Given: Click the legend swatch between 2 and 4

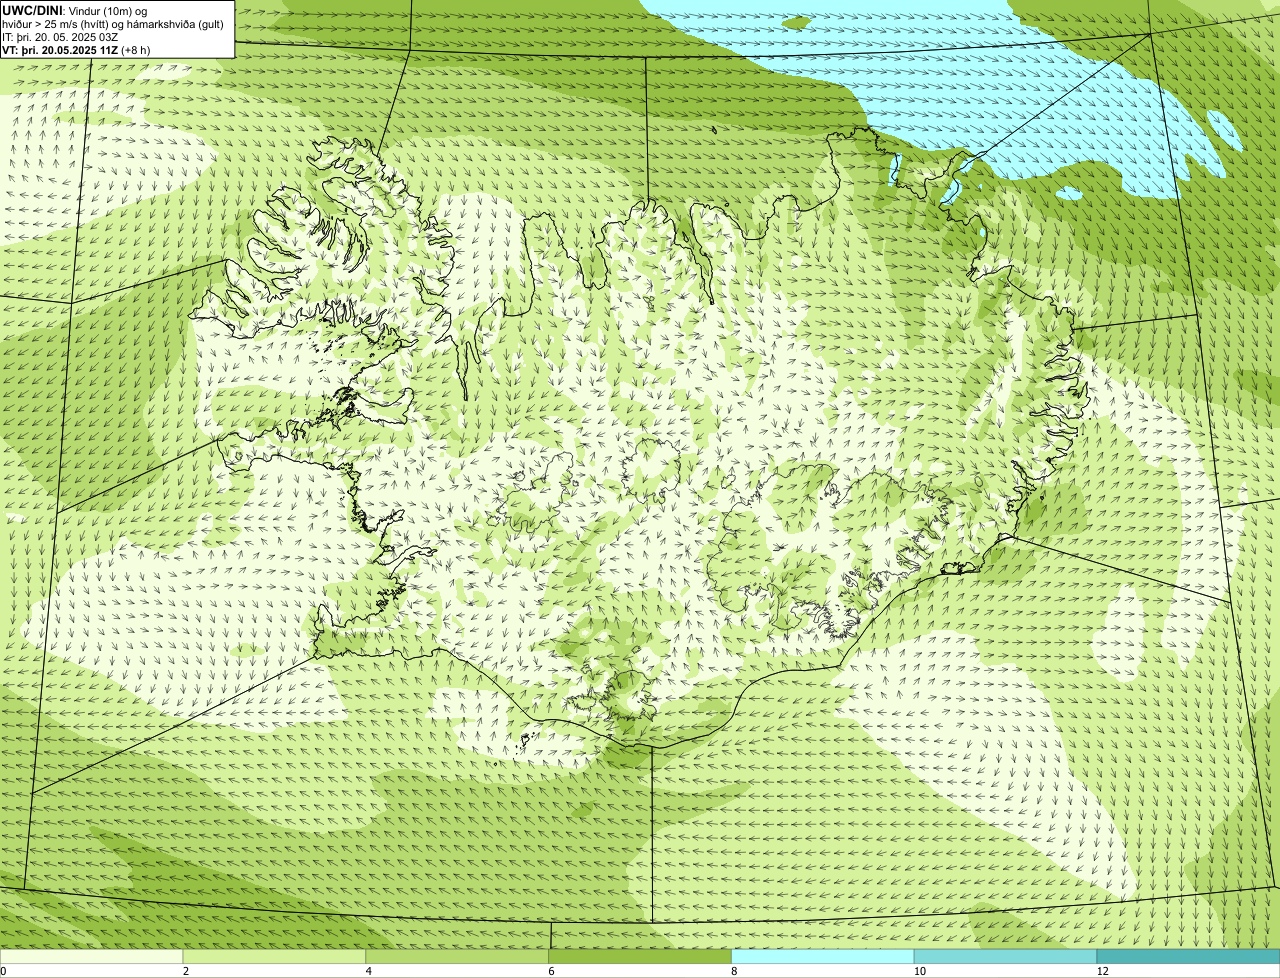Looking at the screenshot, I should pyautogui.click(x=274, y=957).
